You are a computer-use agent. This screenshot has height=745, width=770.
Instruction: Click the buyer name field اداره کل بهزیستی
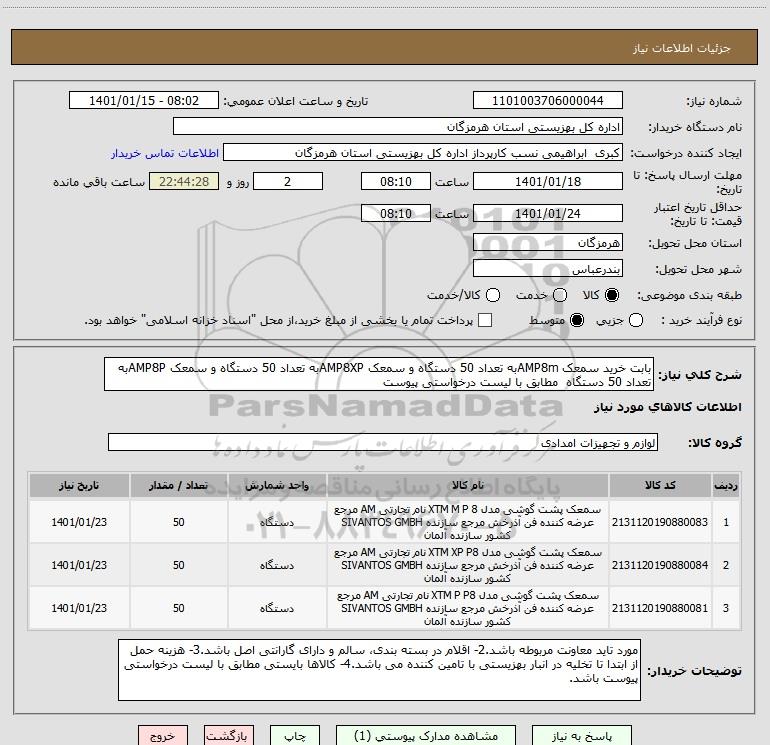(x=398, y=126)
